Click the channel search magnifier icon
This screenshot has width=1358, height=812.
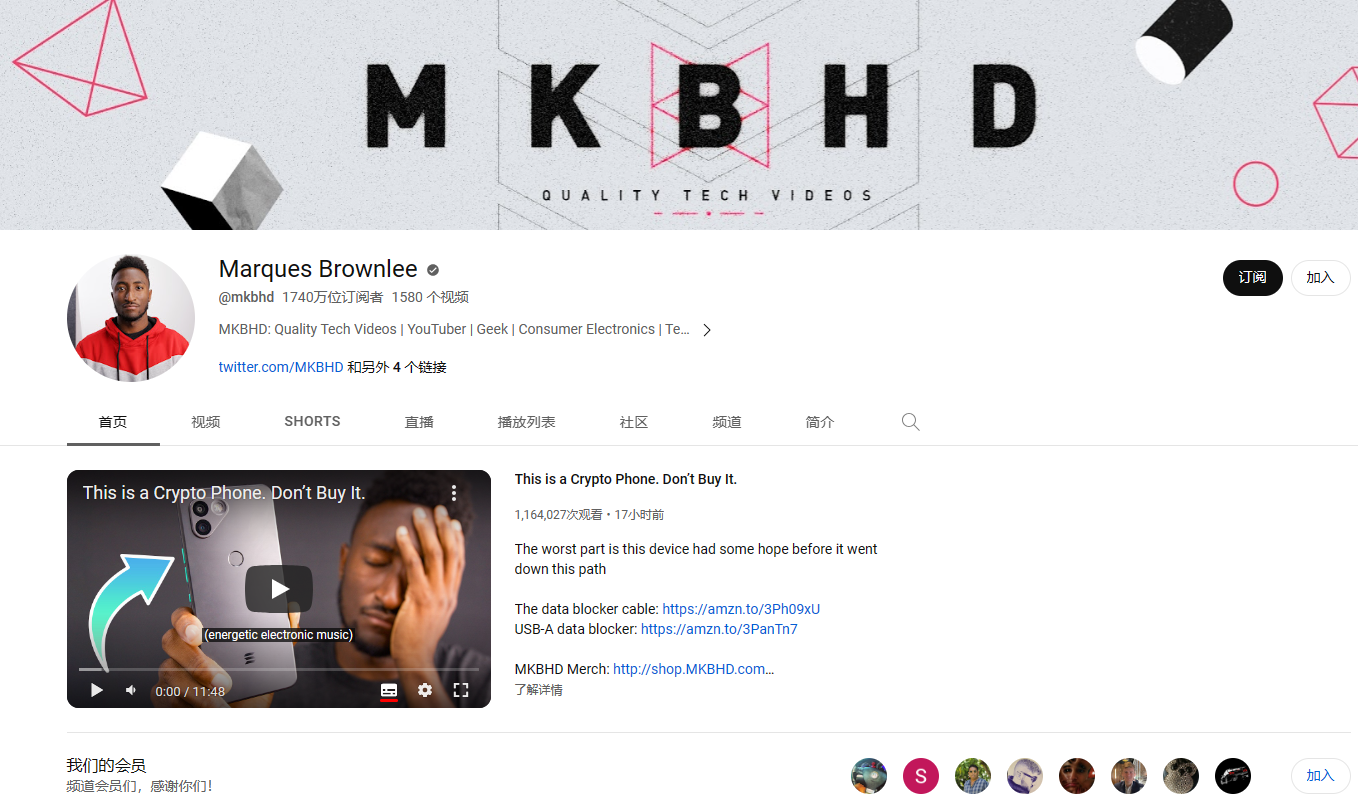click(910, 422)
